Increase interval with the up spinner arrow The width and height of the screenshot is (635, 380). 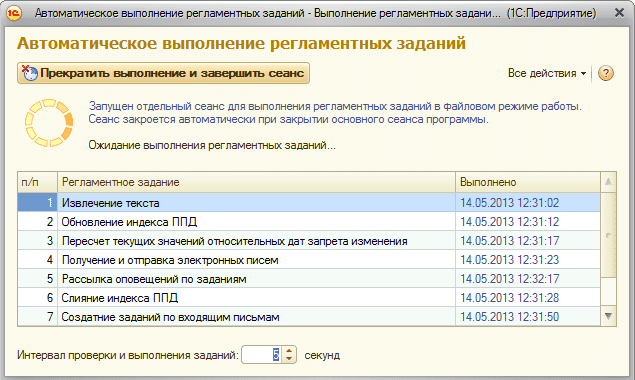(289, 351)
